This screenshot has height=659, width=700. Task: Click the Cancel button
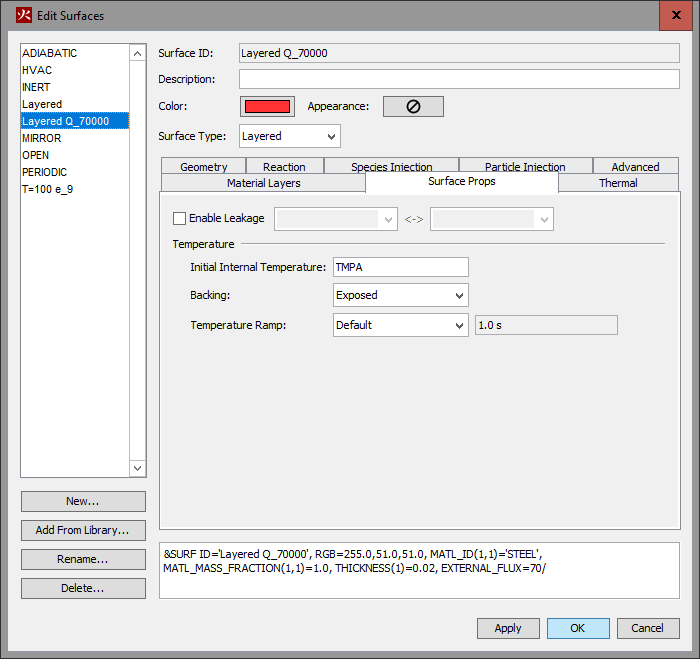point(648,628)
